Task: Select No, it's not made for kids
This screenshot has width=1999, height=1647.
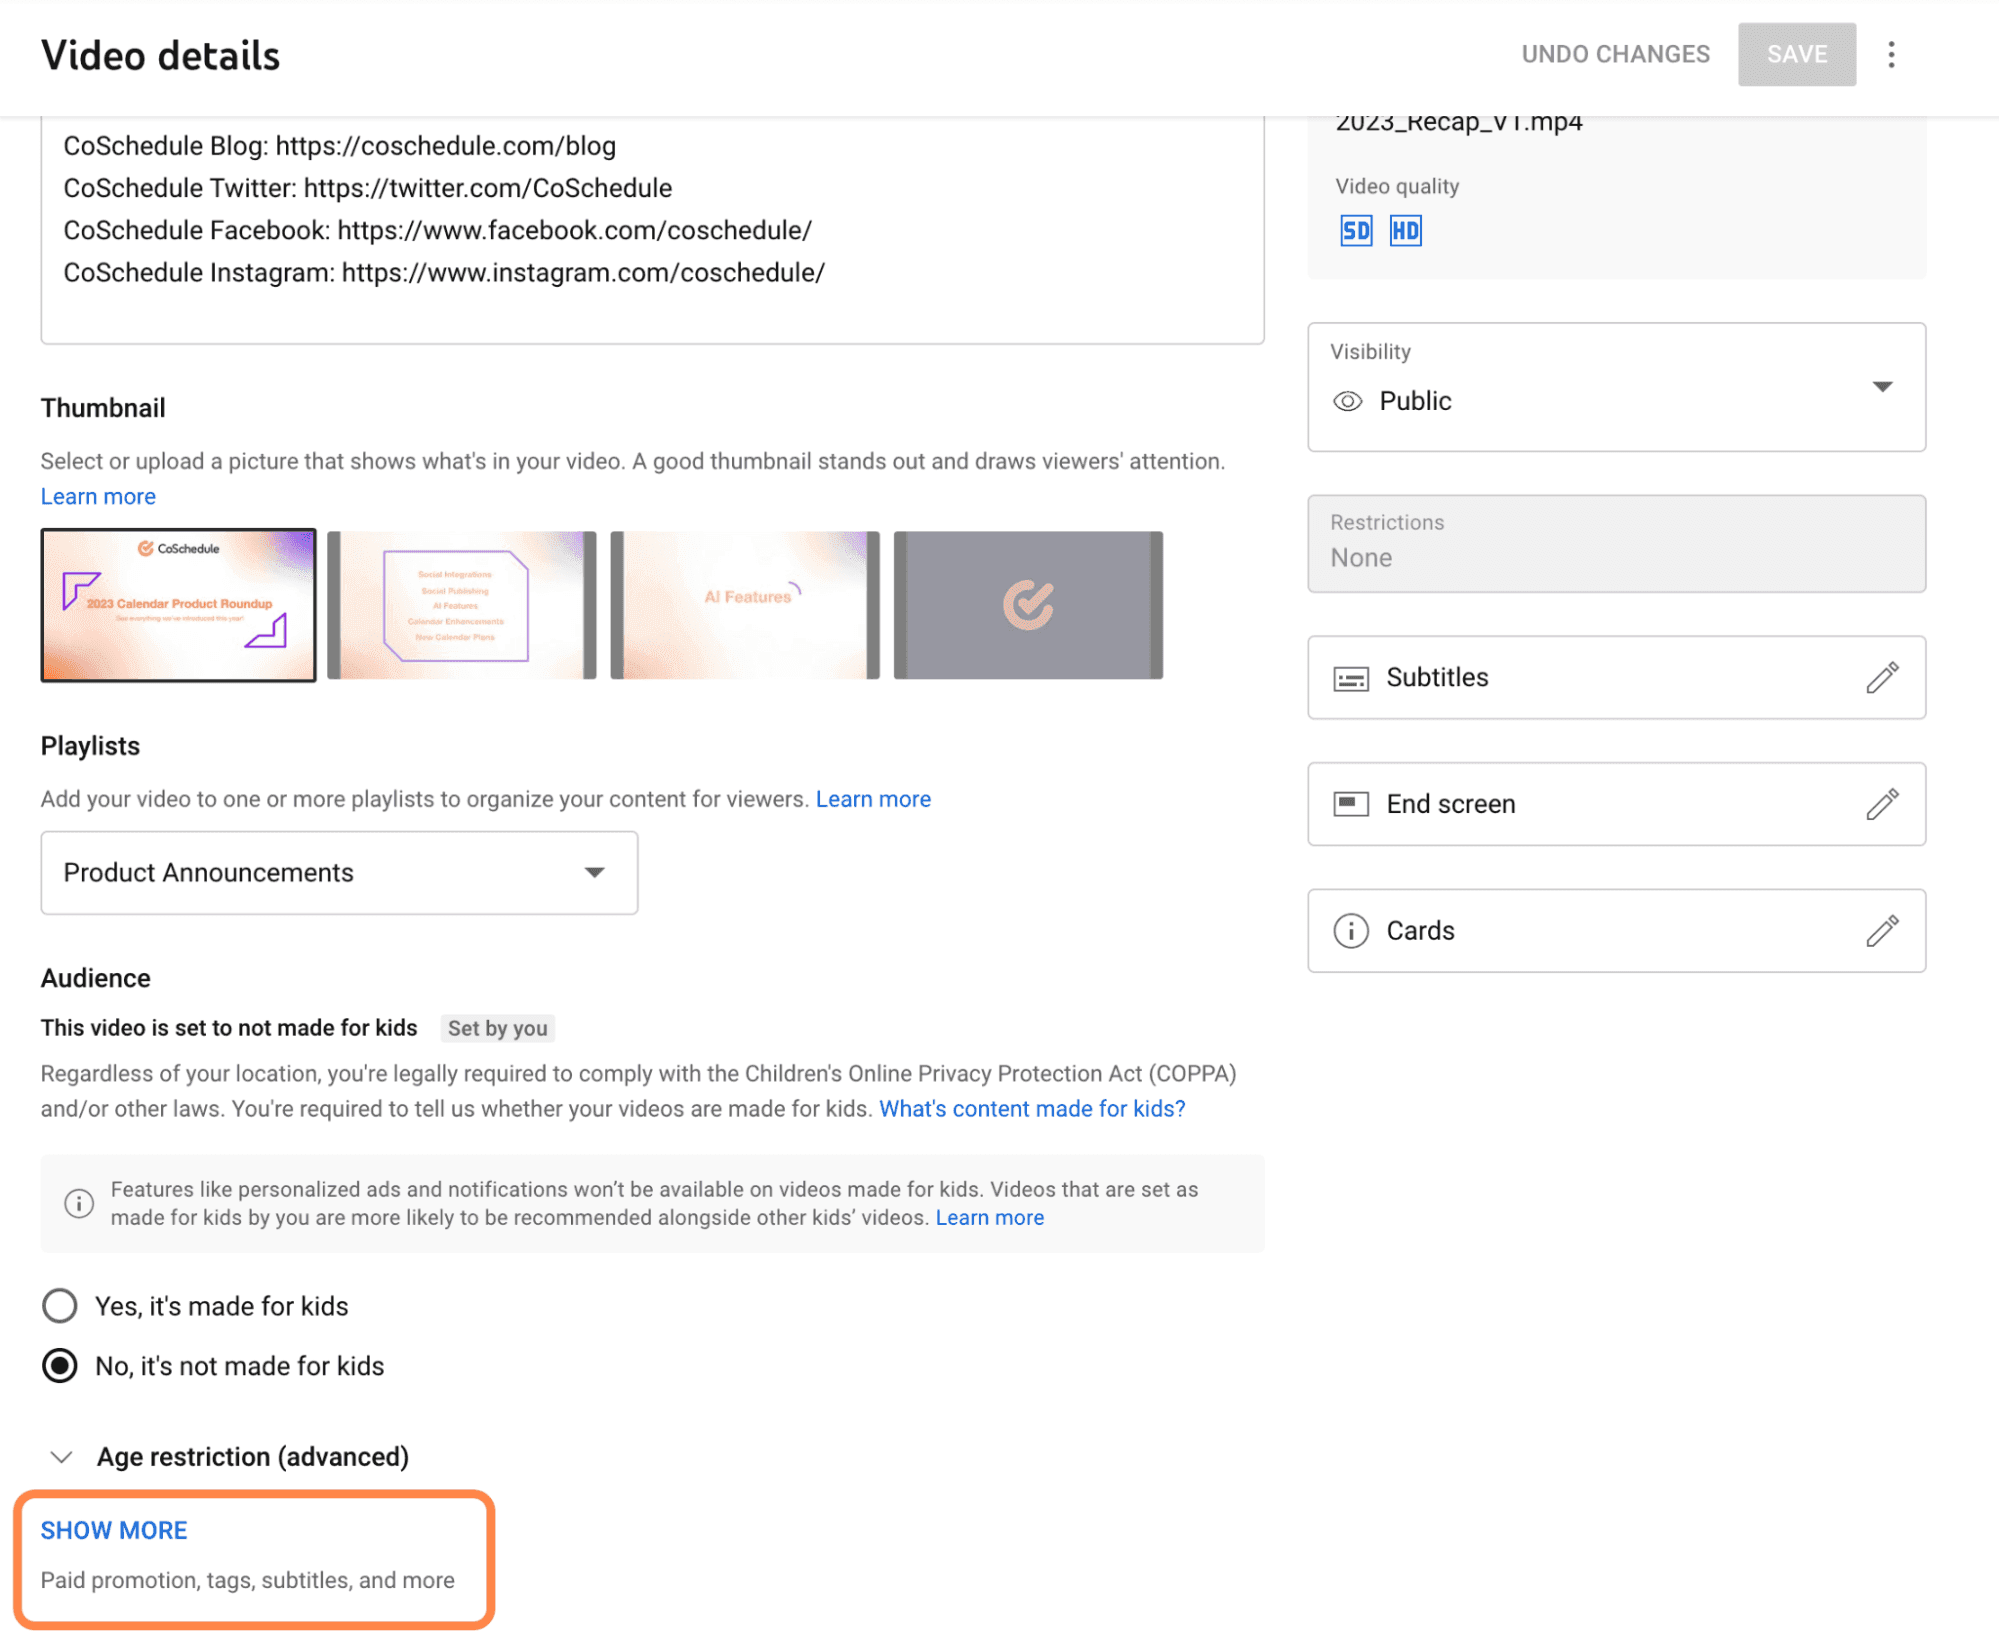Action: tap(60, 1366)
